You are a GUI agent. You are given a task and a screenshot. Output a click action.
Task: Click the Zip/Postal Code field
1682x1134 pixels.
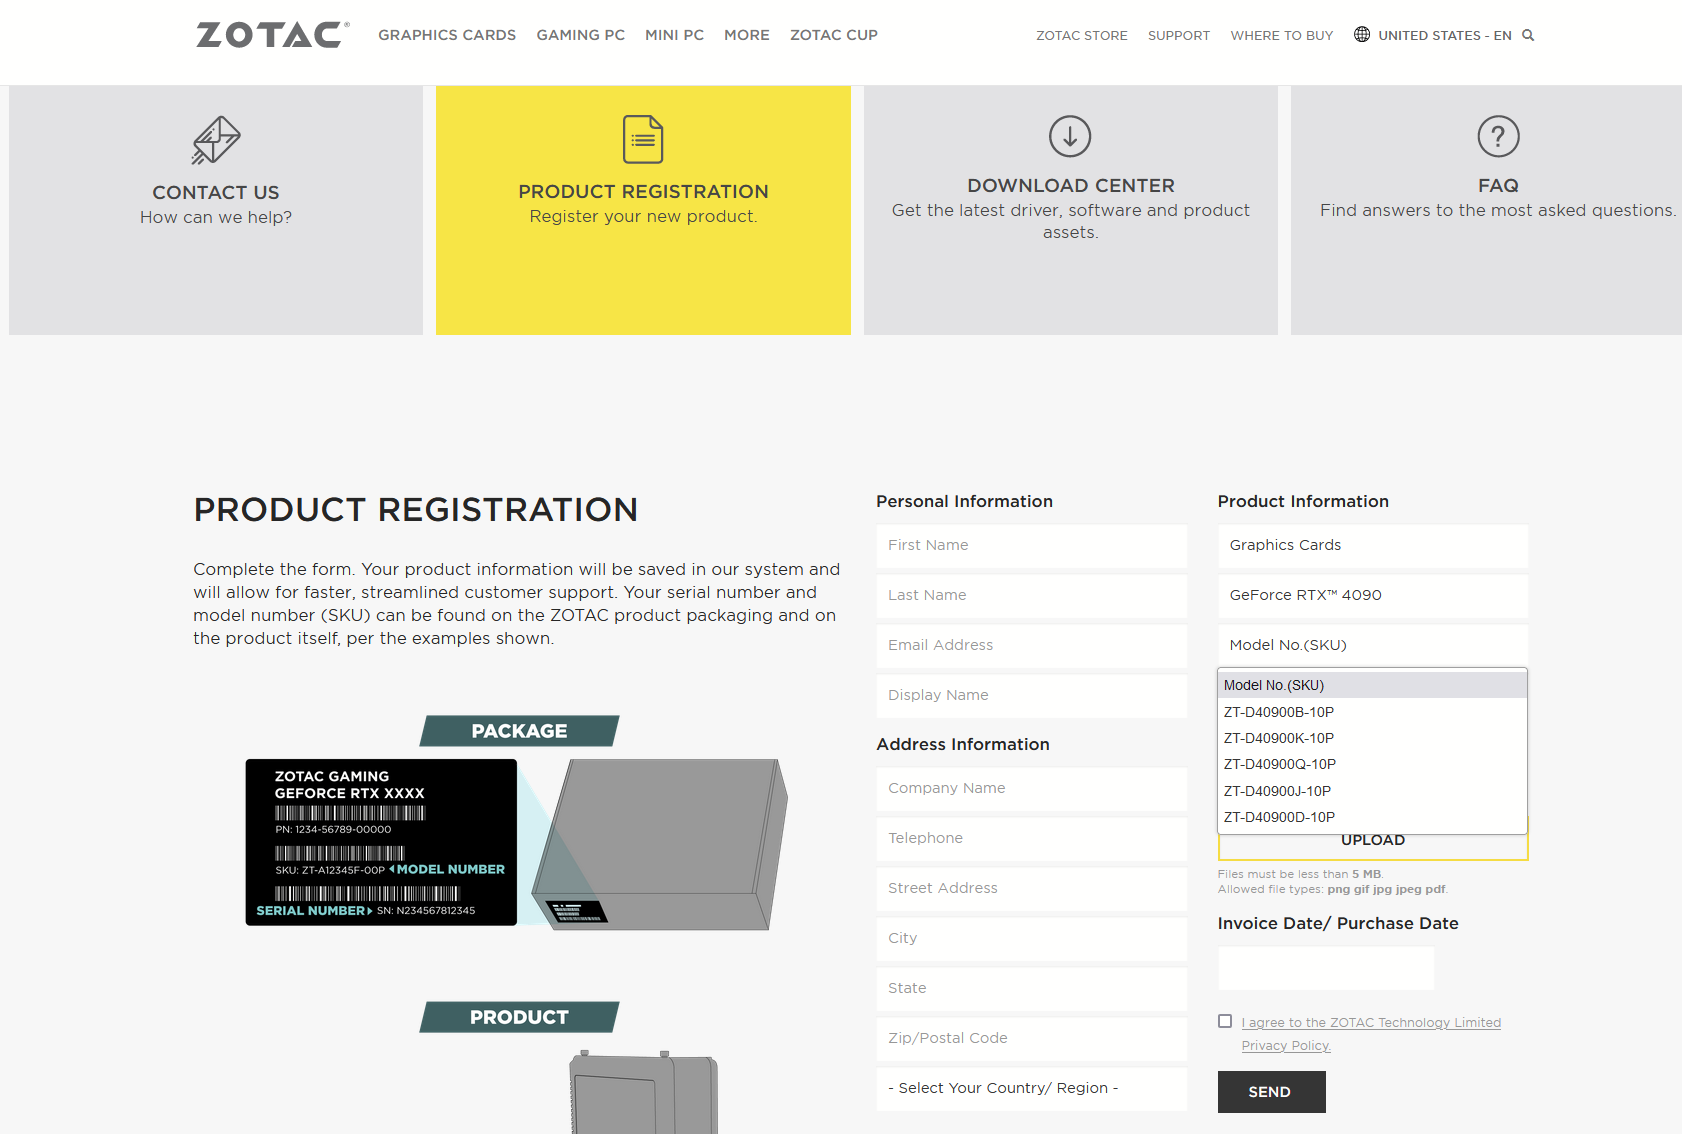(1032, 1039)
